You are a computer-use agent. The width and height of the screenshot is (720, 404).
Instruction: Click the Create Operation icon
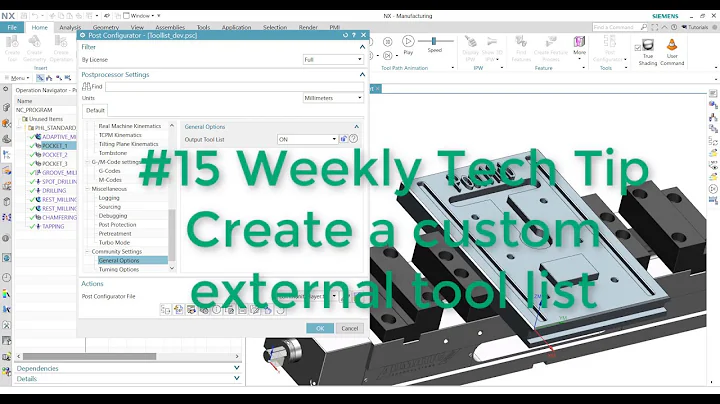tap(61, 42)
